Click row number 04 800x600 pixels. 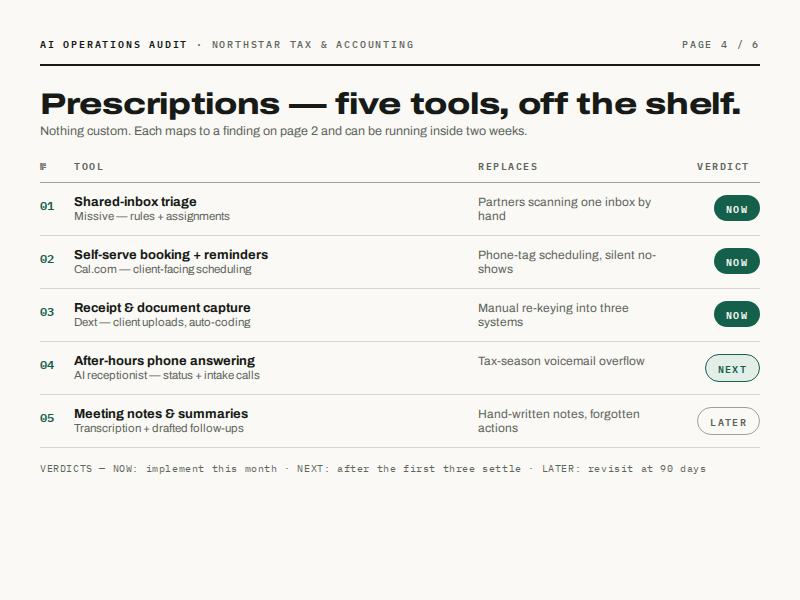(47, 365)
